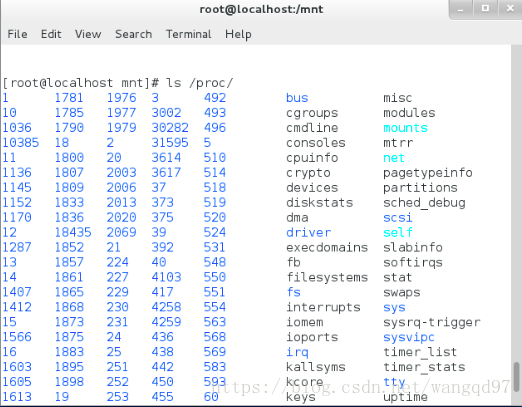
Task: Open the Help menu
Action: click(x=238, y=34)
